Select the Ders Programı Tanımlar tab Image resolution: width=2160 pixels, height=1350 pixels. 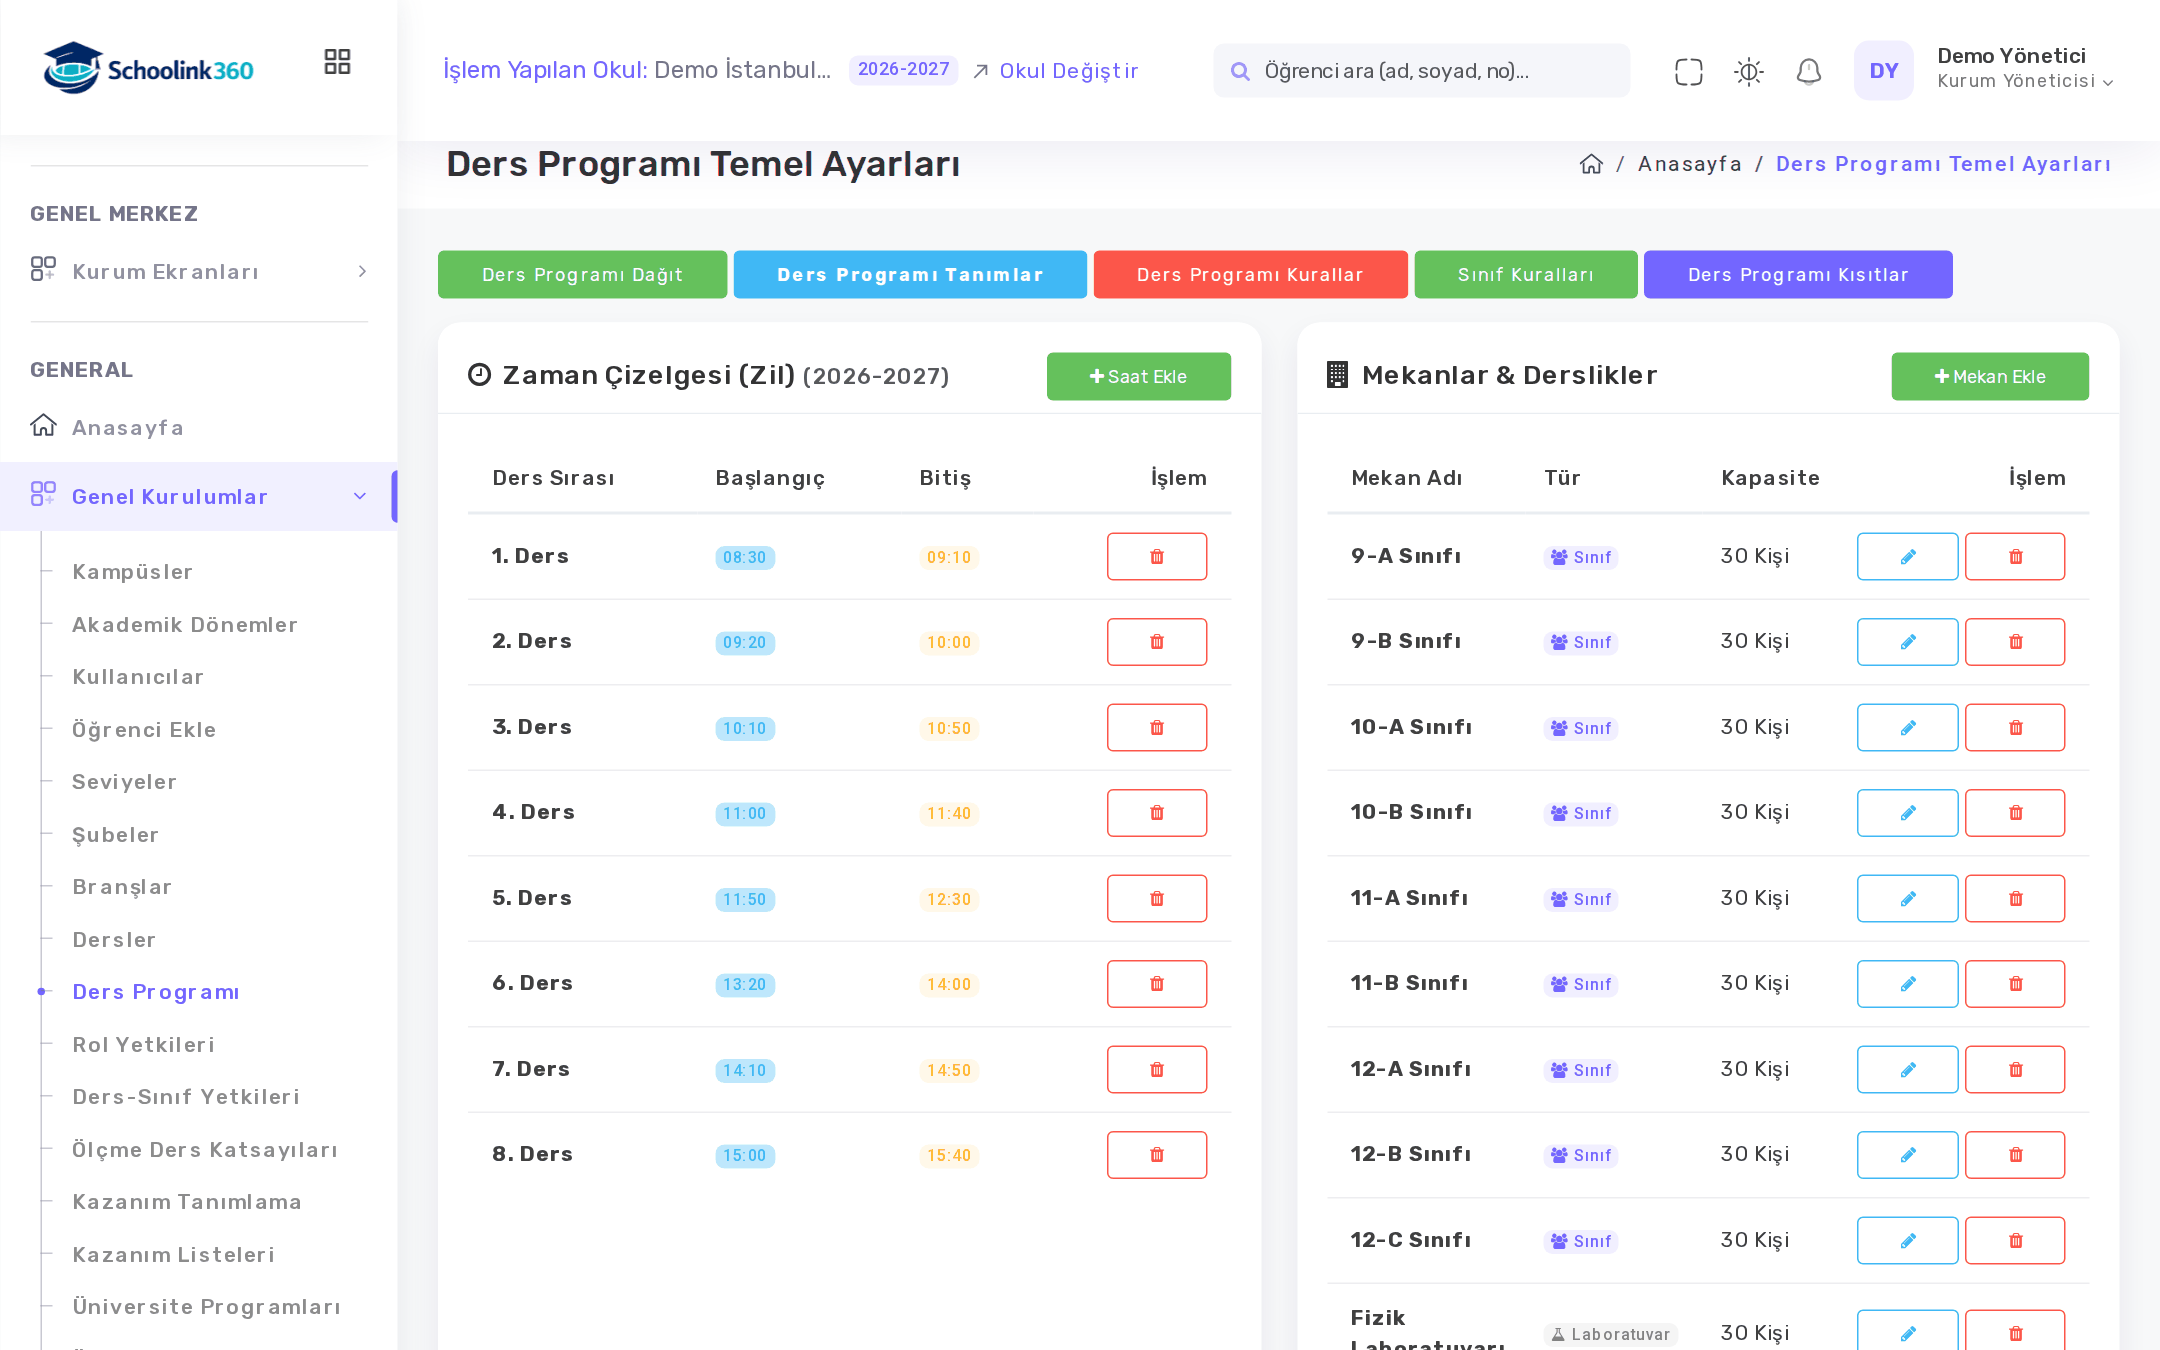coord(910,275)
